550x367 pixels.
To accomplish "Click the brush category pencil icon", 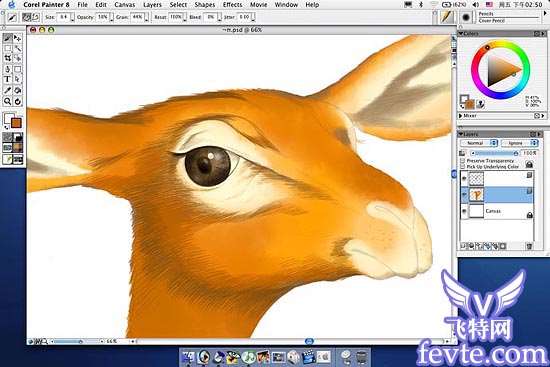I will click(447, 17).
